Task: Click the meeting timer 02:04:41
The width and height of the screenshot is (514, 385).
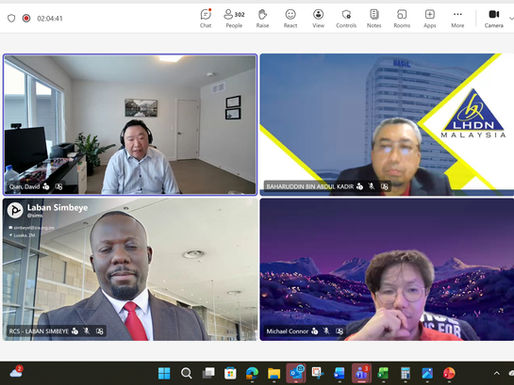Action: 50,18
